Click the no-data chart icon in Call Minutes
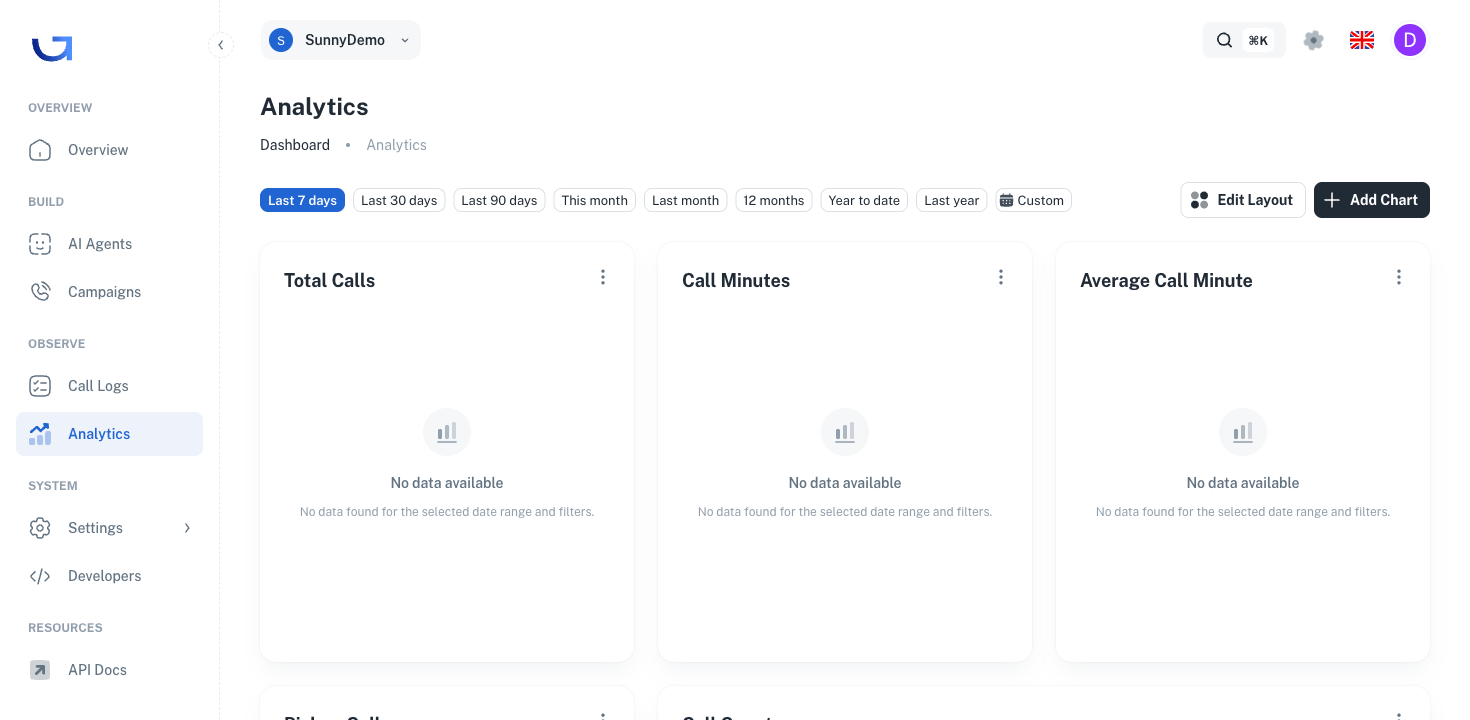The height and width of the screenshot is (720, 1470). (x=845, y=432)
